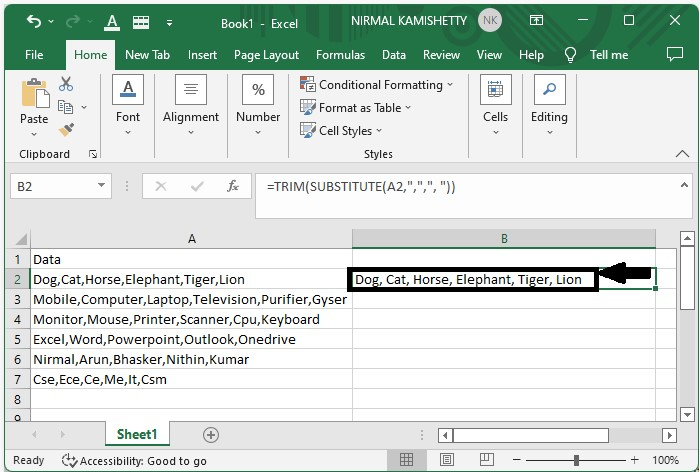Click Accessibility: Good to go status
The height and width of the screenshot is (472, 700).
[134, 460]
